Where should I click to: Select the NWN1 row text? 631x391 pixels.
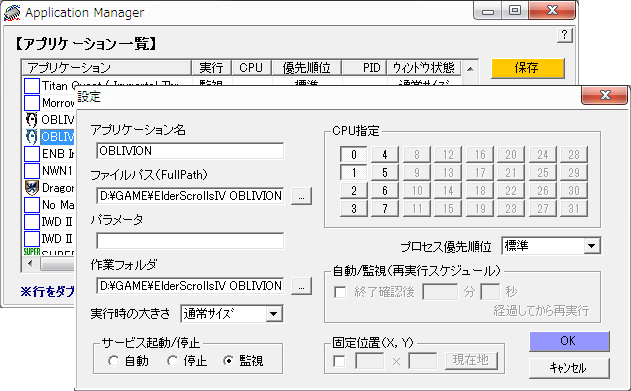(57, 171)
